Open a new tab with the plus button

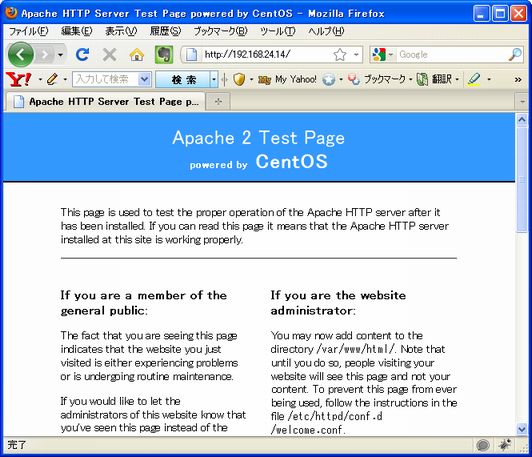click(x=218, y=101)
